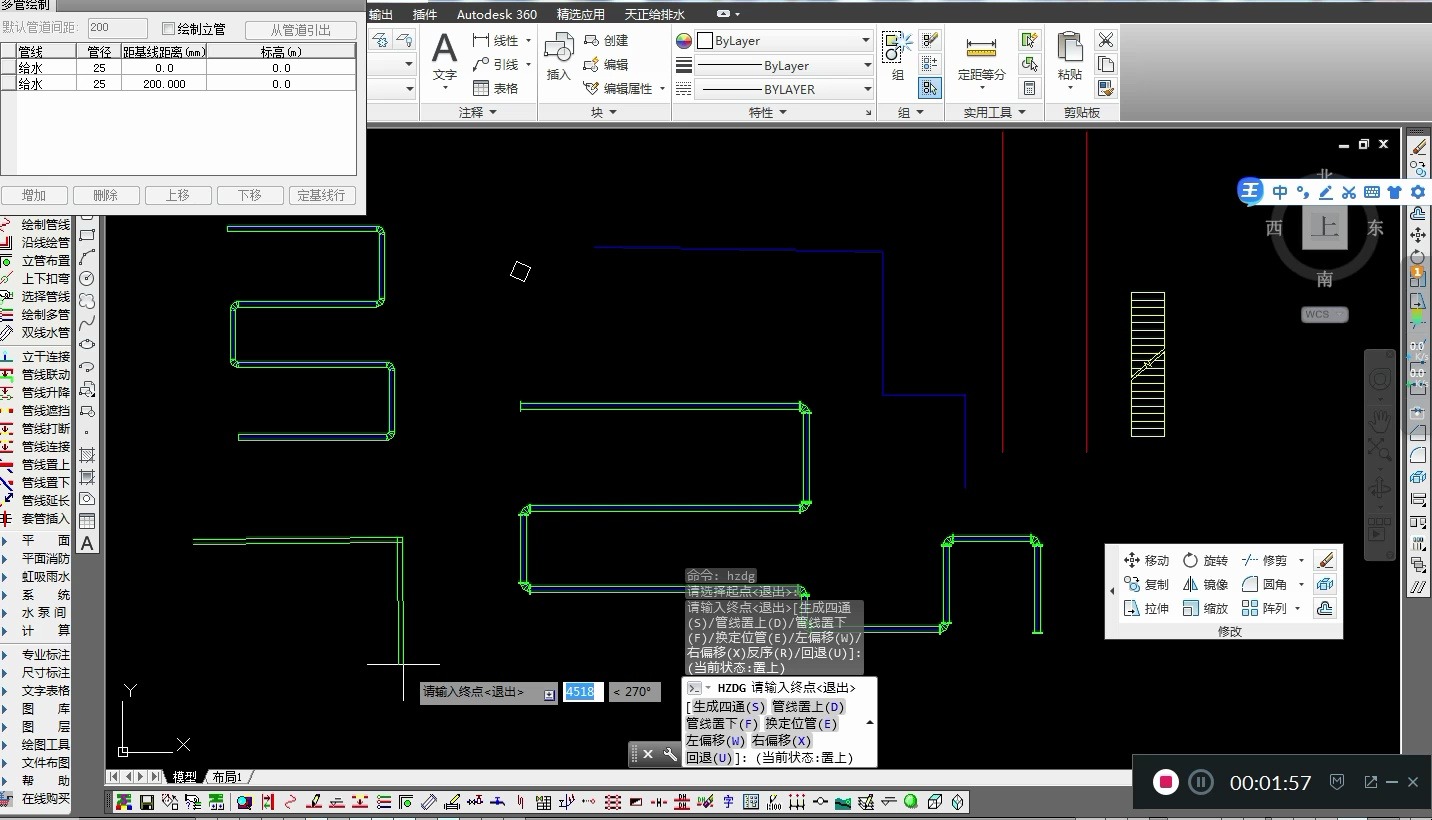
Task: Open the 插件 ribbon tab
Action: [x=425, y=14]
